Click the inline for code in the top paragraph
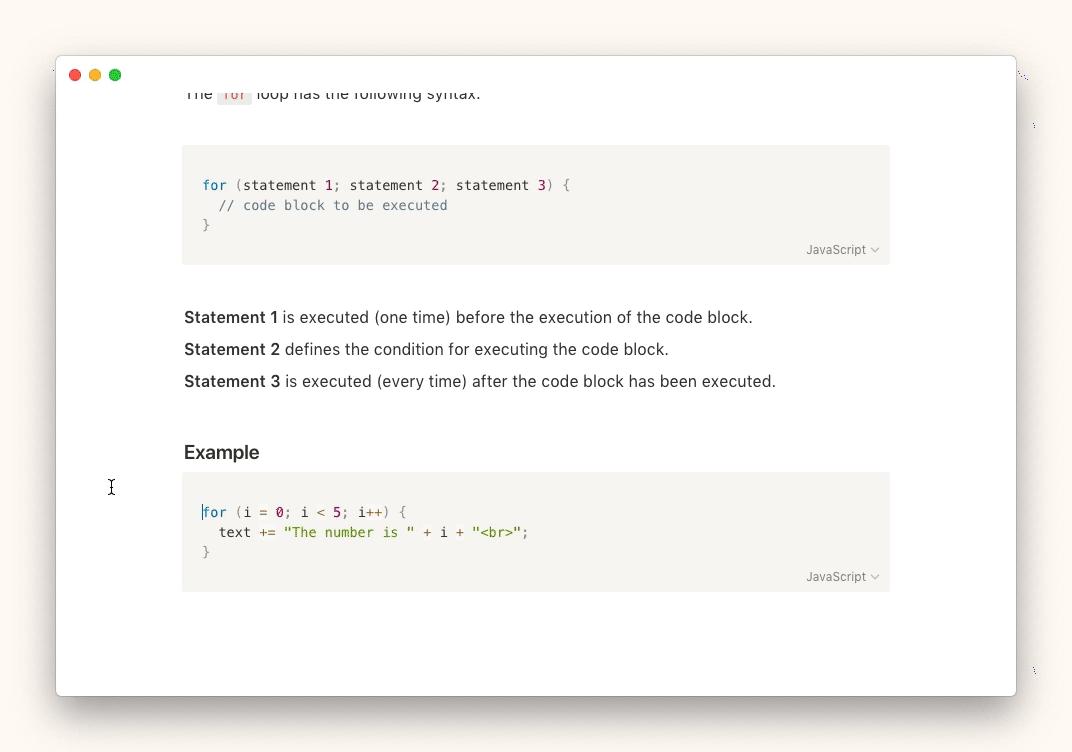 [234, 95]
